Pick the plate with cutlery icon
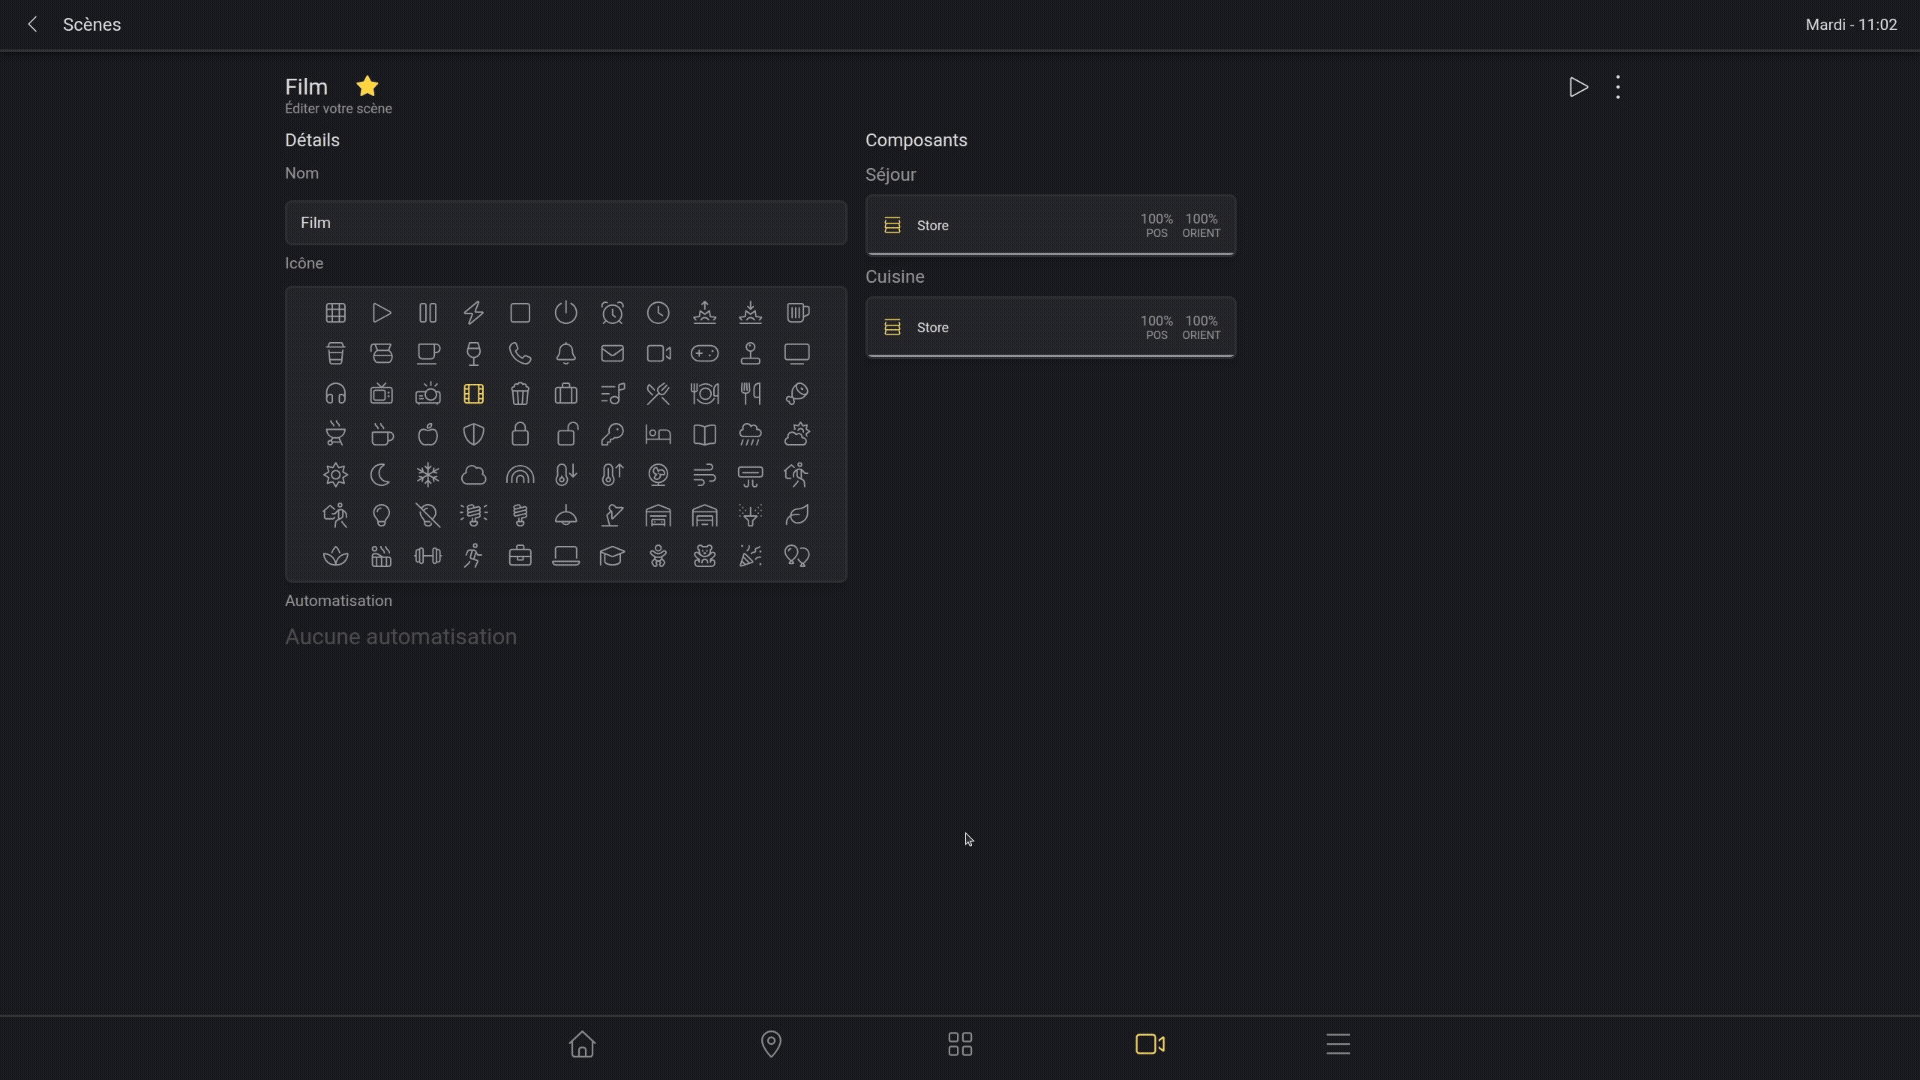The image size is (1920, 1080). point(705,394)
